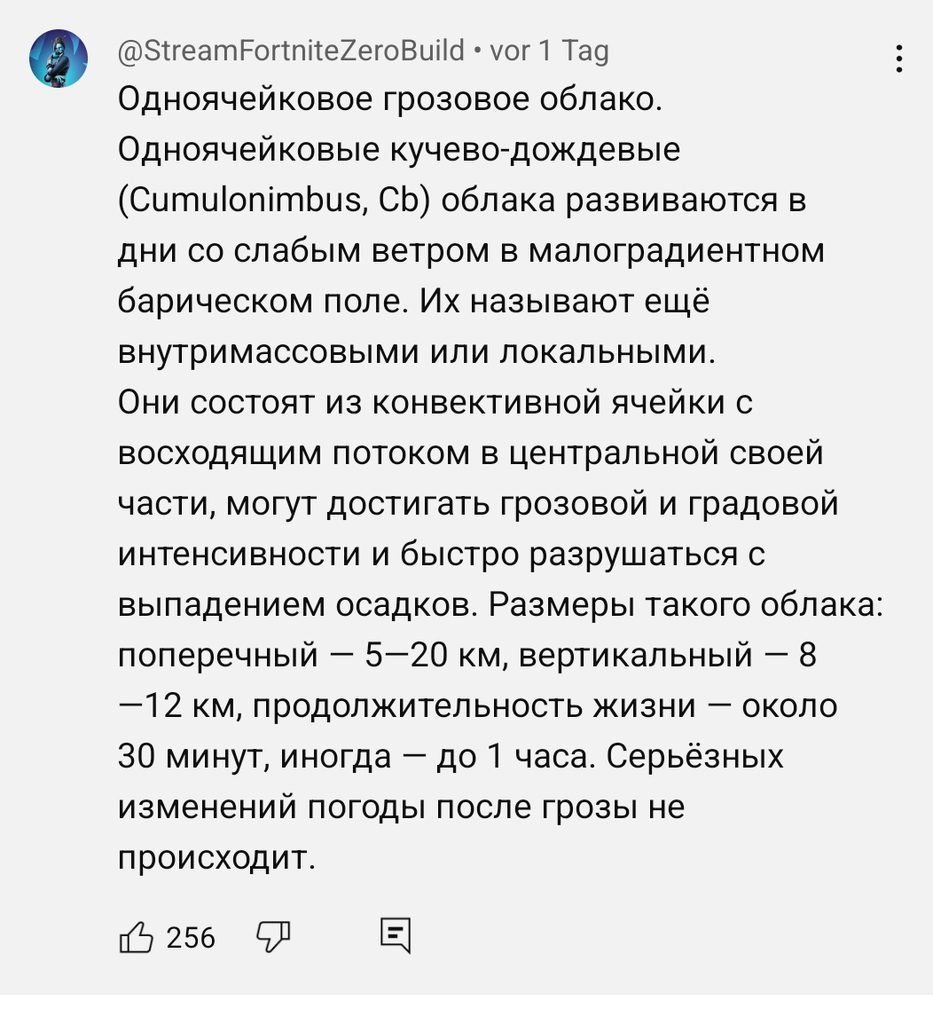933x1024 pixels.
Task: Open the StreamFortniteZeroBuild profile avatar
Action: (58, 58)
